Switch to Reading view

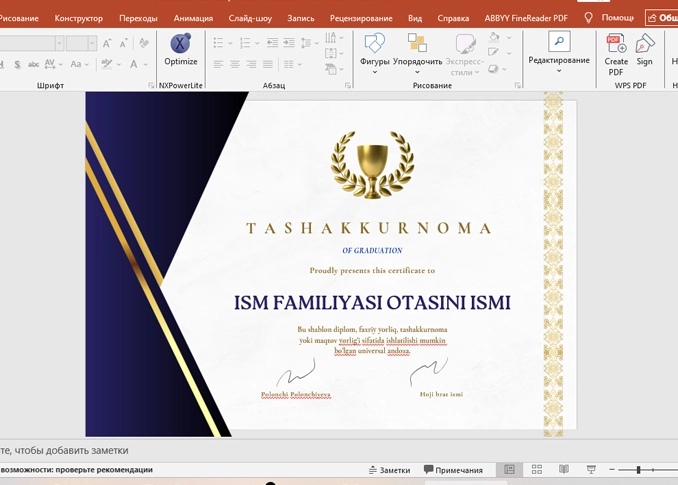[564, 469]
